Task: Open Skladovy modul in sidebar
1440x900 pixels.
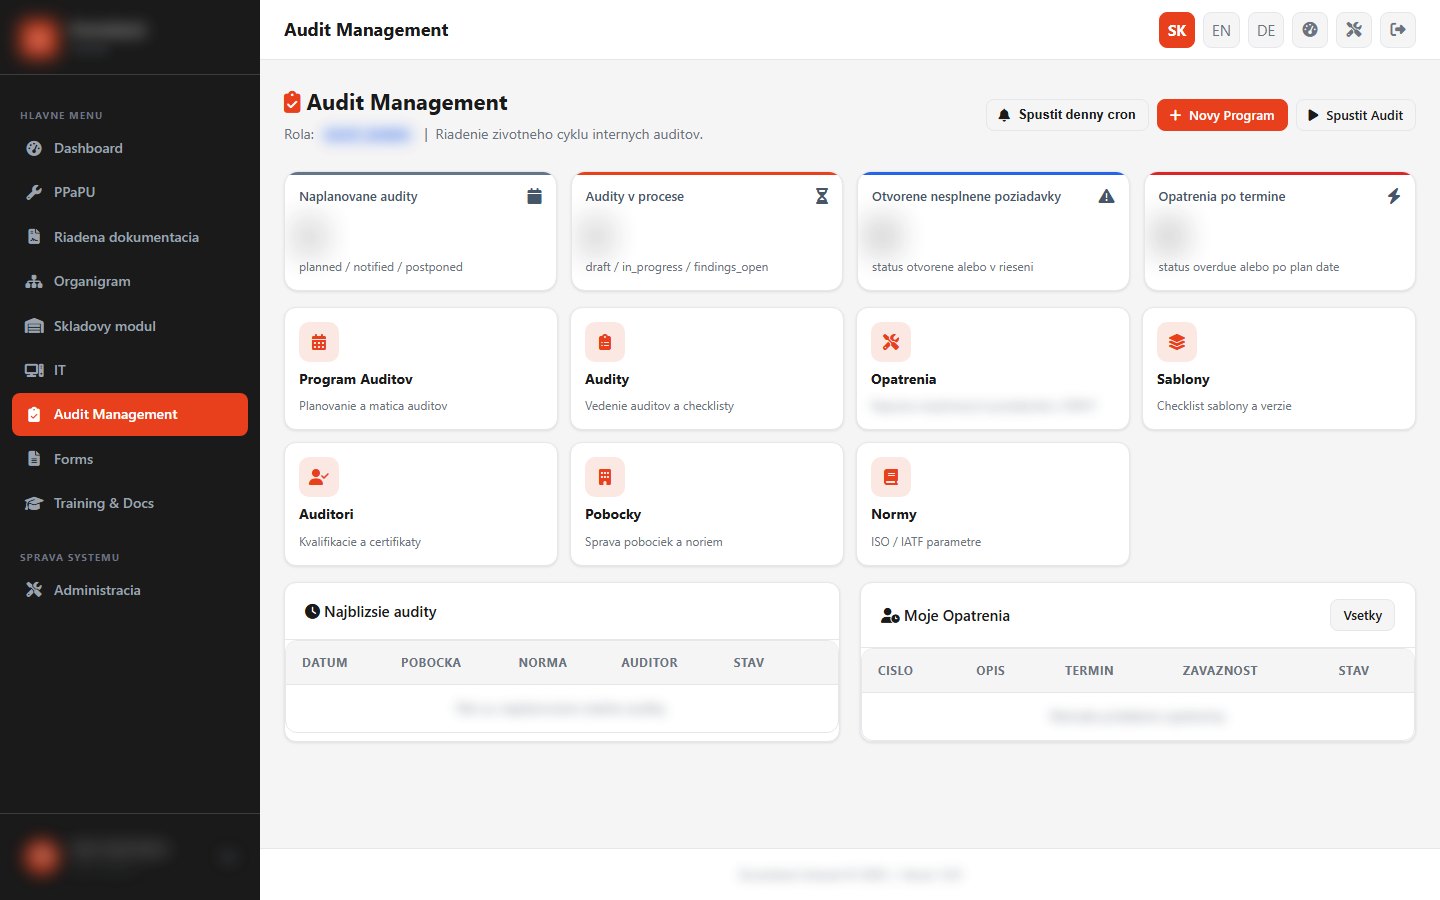Action: [x=130, y=326]
